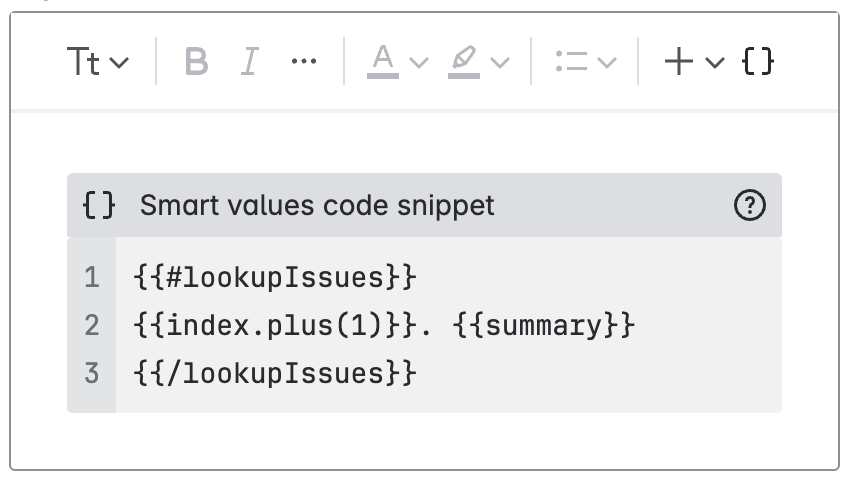Image resolution: width=850 pixels, height=486 pixels.
Task: Click the bullet list icon
Action: (x=572, y=62)
